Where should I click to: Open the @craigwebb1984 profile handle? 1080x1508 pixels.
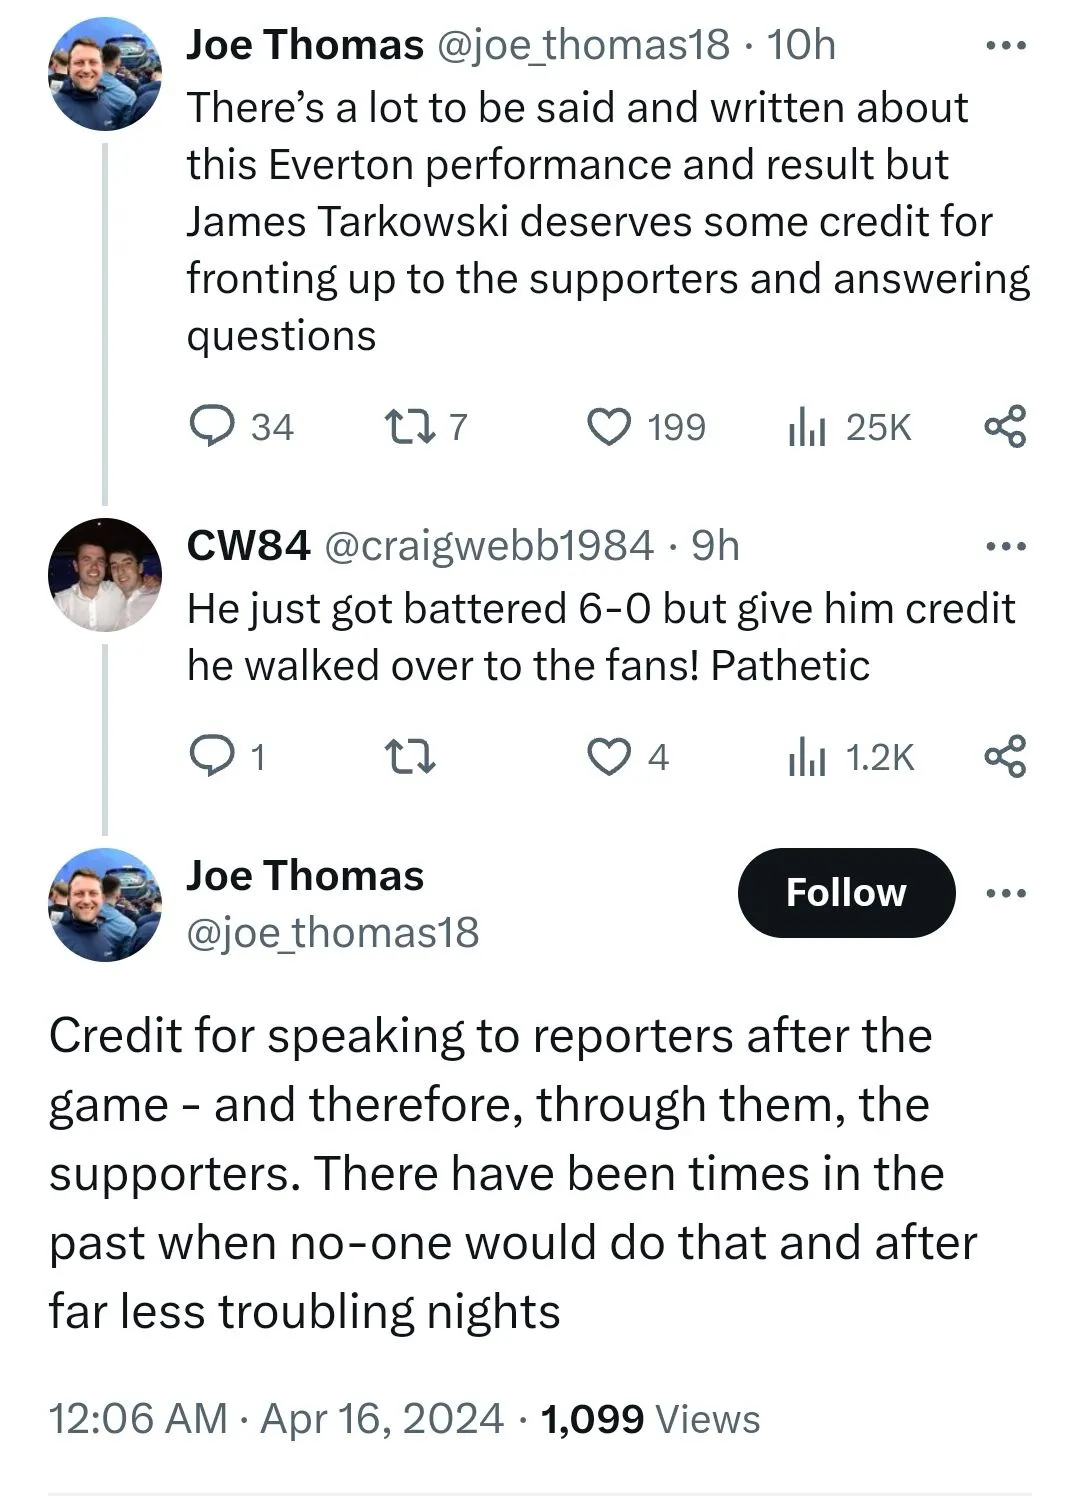488,546
